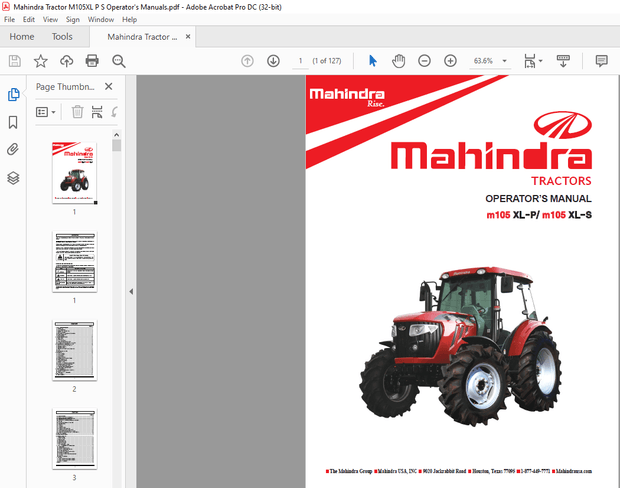This screenshot has width=620, height=488.
Task: Delete page using trash icon
Action: (78, 112)
